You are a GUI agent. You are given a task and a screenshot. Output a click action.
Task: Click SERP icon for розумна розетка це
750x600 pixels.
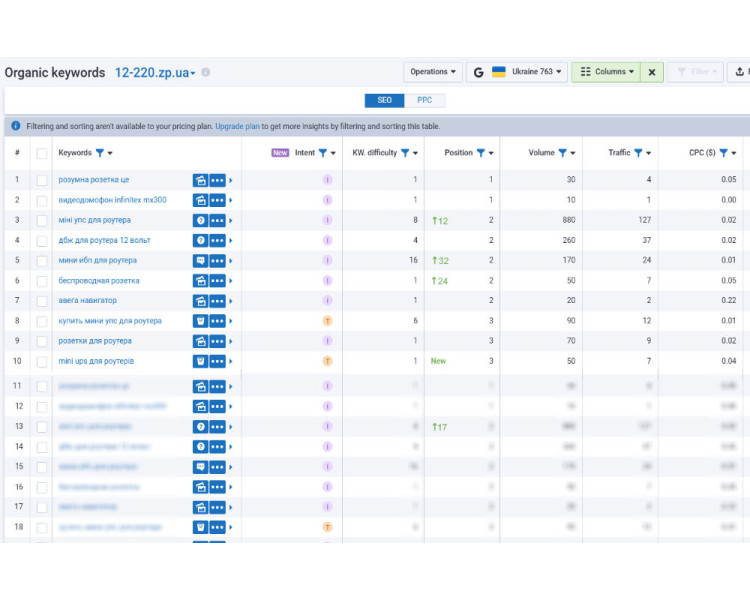tap(200, 180)
